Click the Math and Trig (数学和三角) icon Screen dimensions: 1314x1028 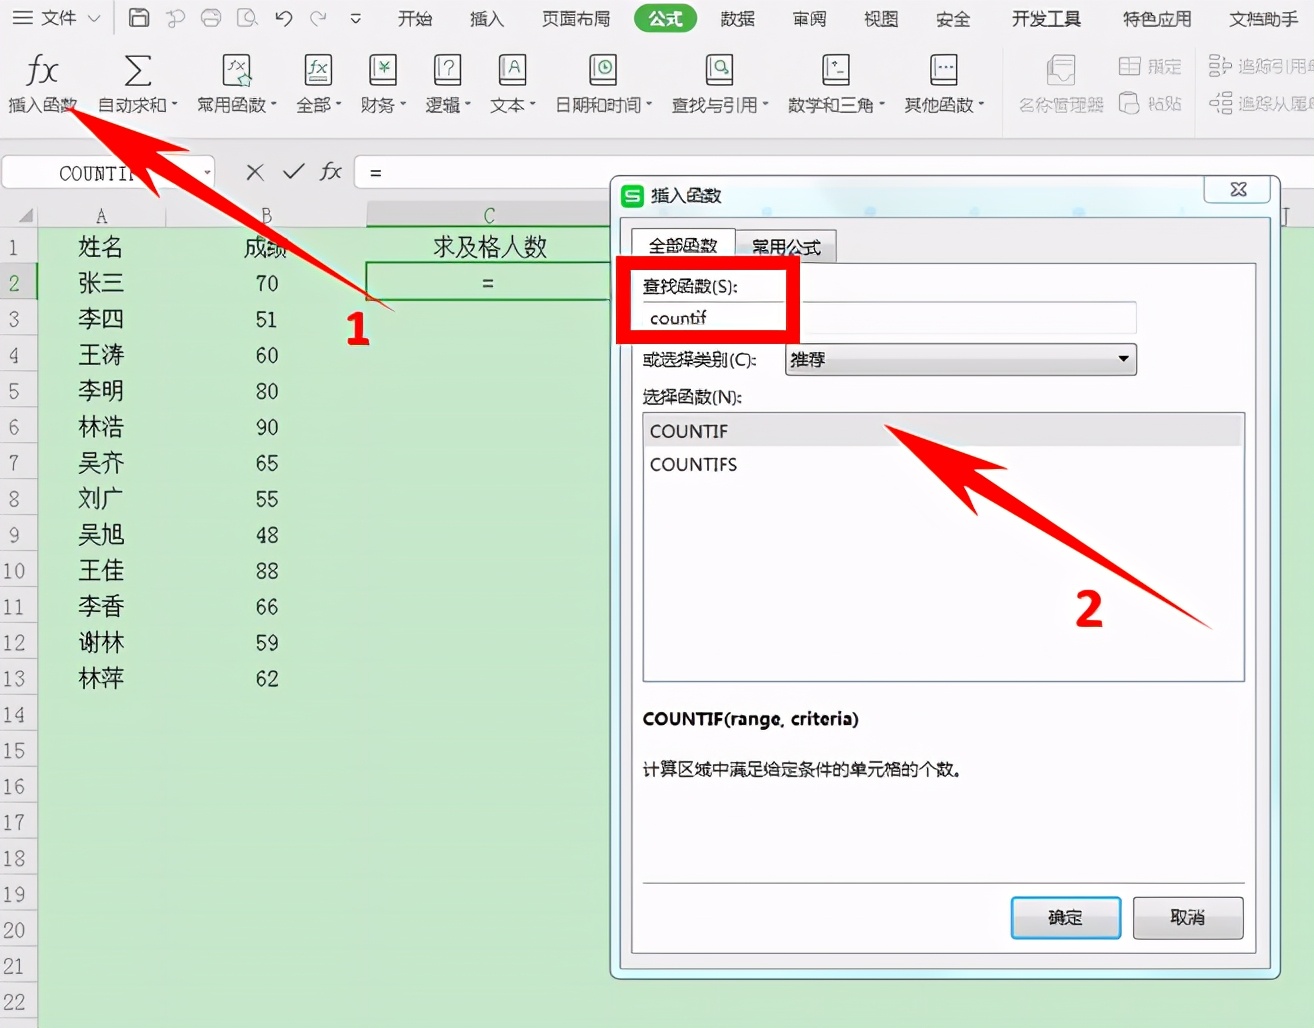tap(835, 70)
